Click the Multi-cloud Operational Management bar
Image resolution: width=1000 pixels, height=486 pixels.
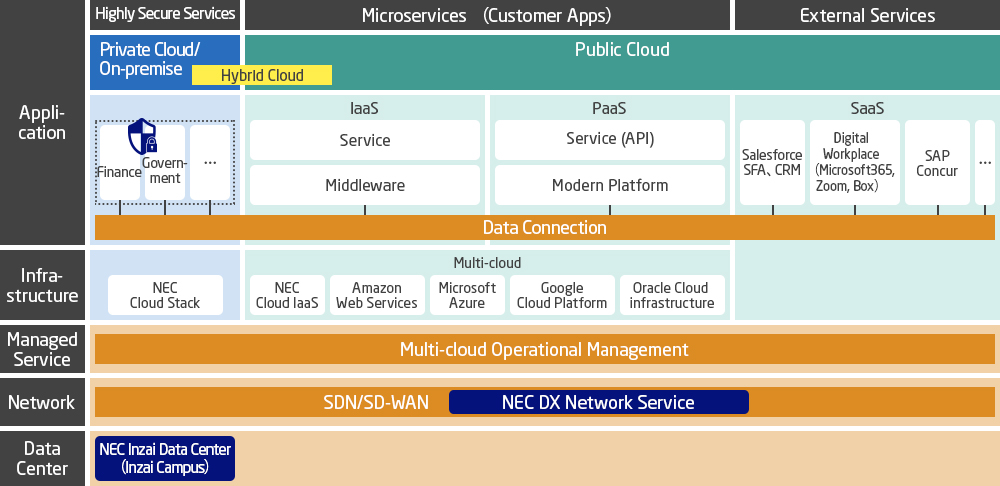click(x=545, y=349)
